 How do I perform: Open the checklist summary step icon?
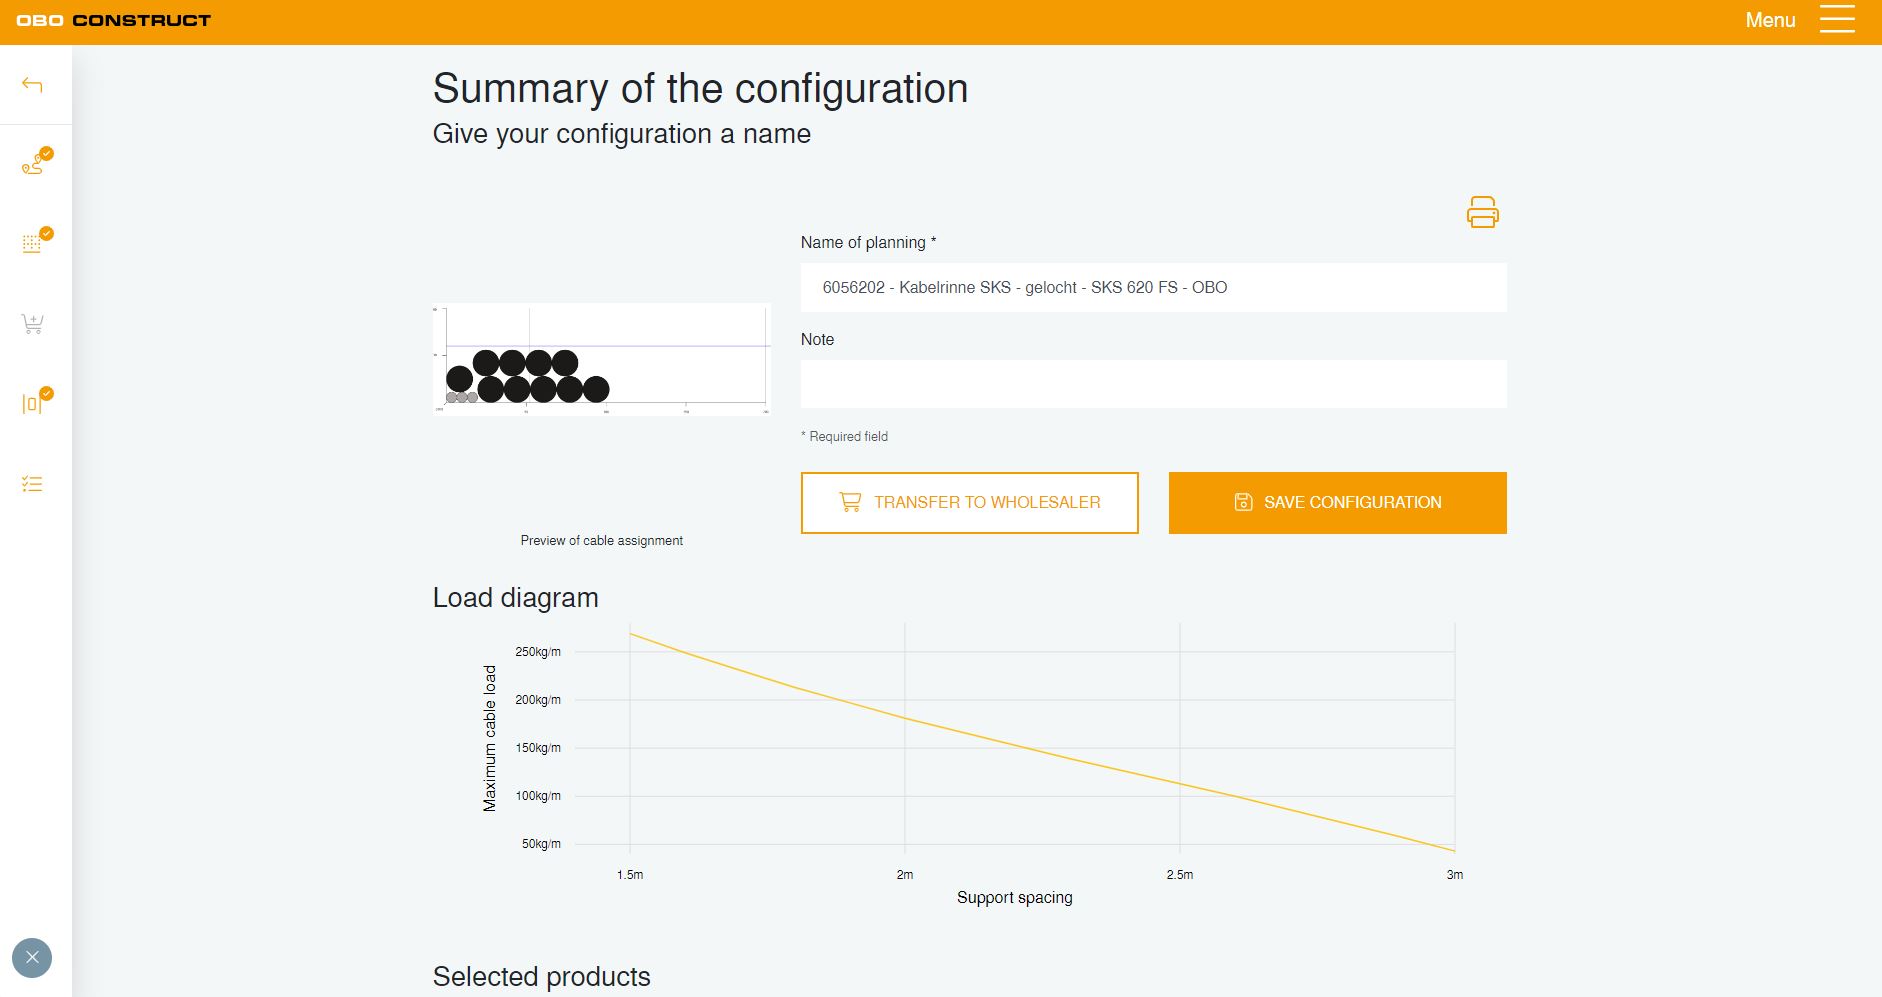pyautogui.click(x=32, y=484)
